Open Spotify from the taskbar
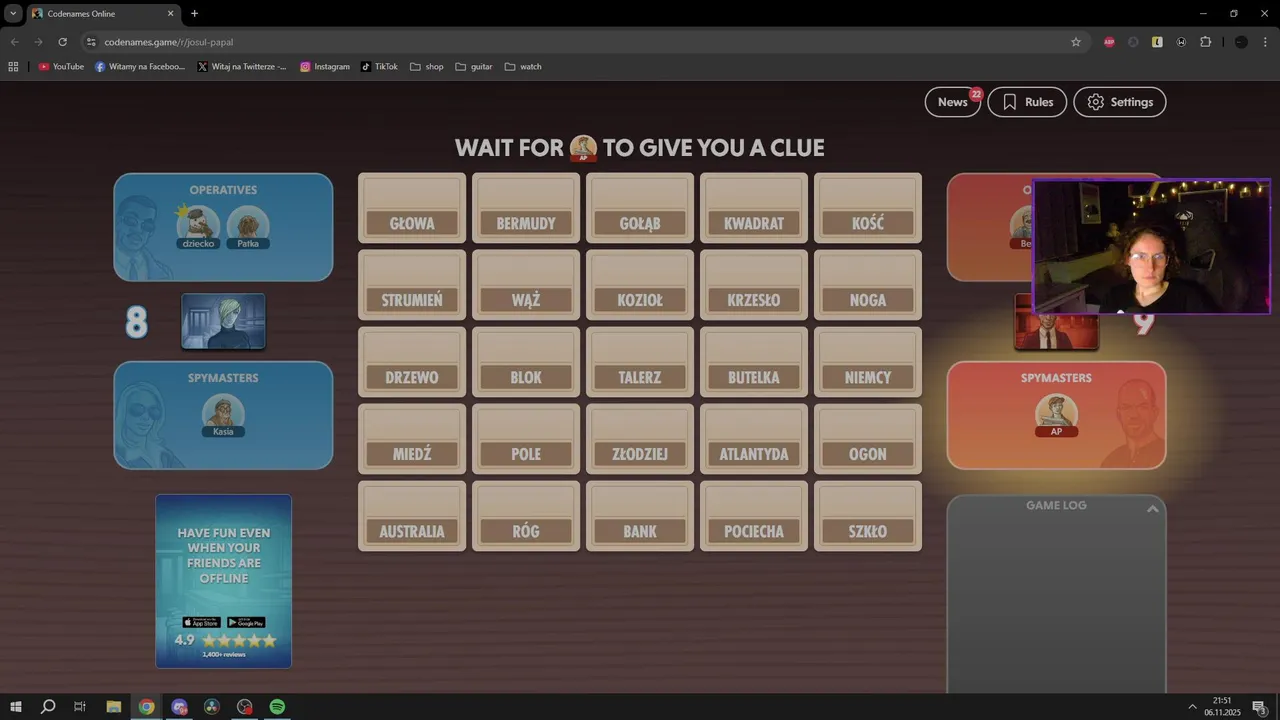1280x720 pixels. click(x=277, y=707)
